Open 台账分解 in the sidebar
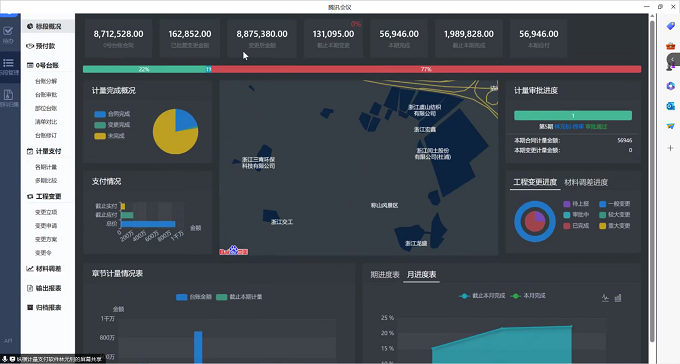 click(x=46, y=81)
